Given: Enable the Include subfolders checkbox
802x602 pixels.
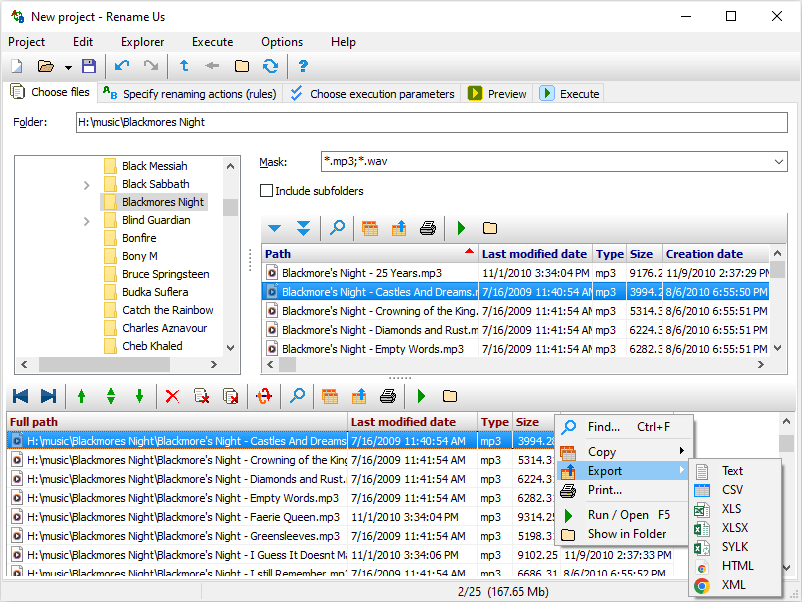Looking at the screenshot, I should 266,191.
